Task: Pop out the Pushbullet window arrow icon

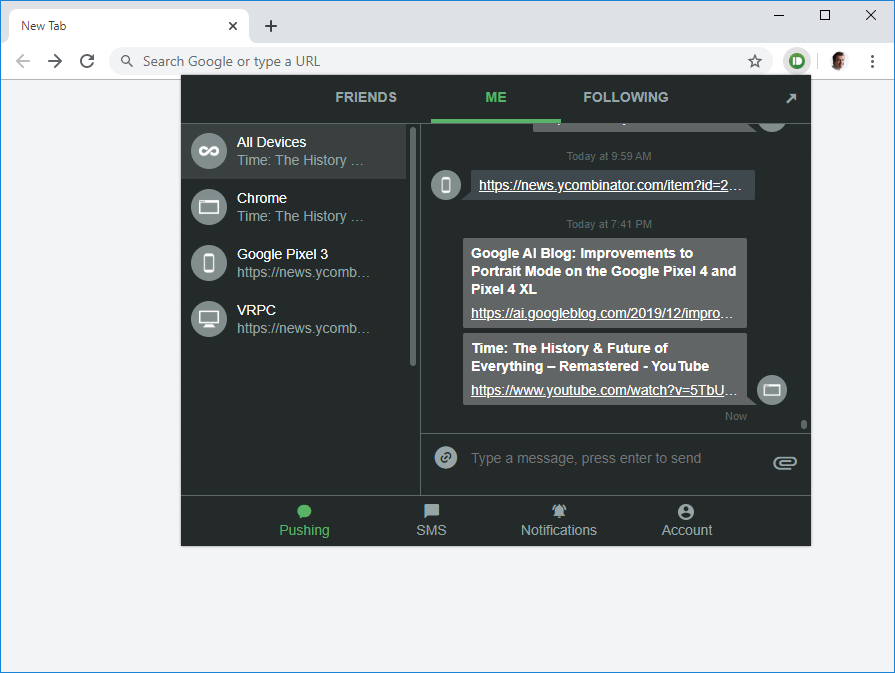Action: [x=791, y=98]
